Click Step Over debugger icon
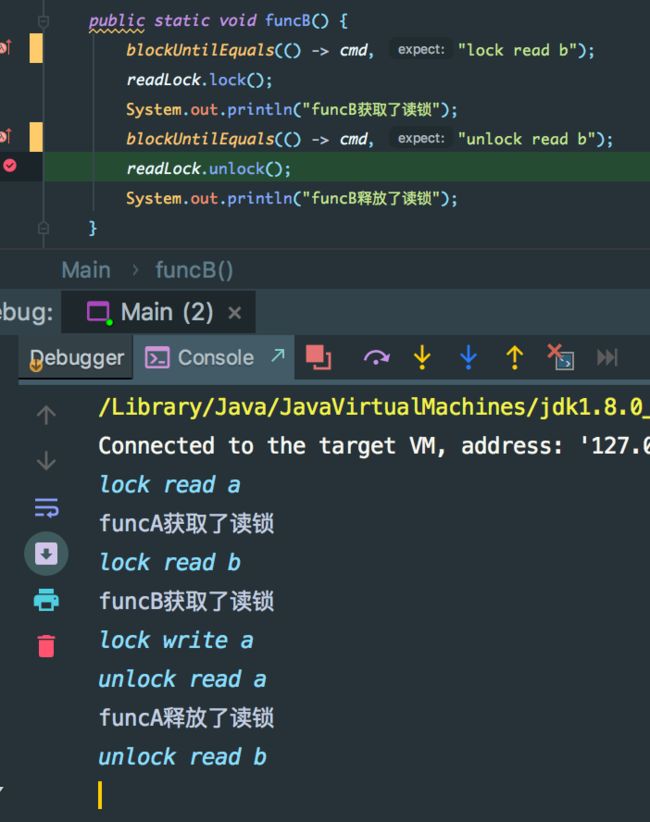650x822 pixels. click(376, 358)
